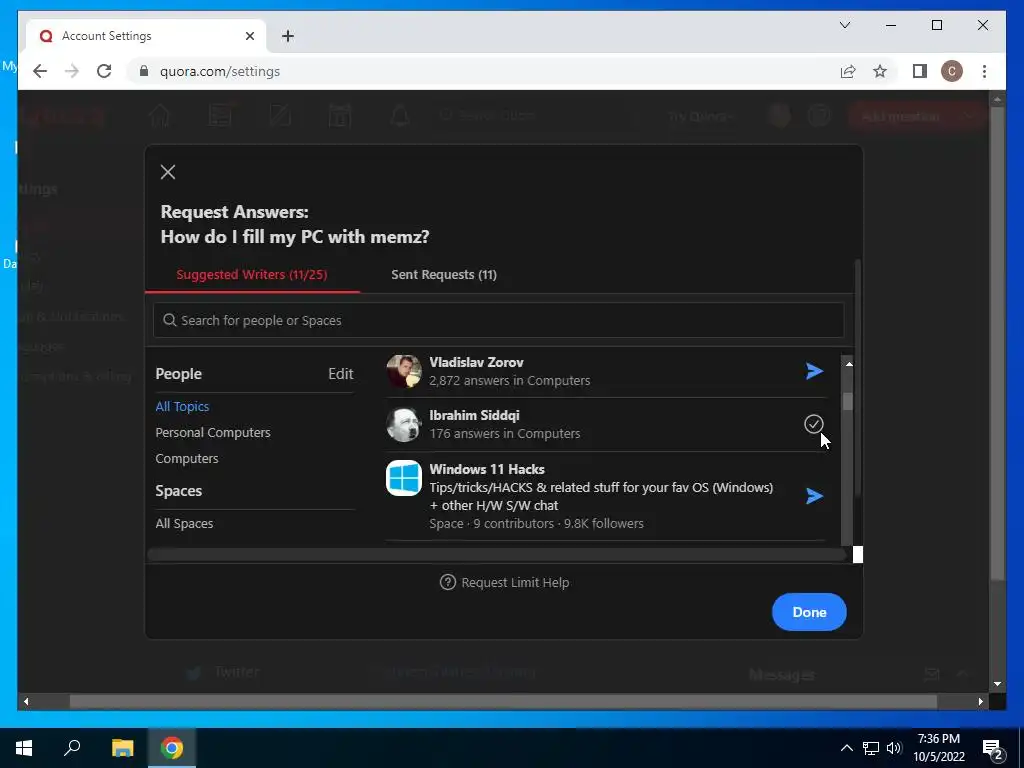Open Chrome side panel icon

920,71
